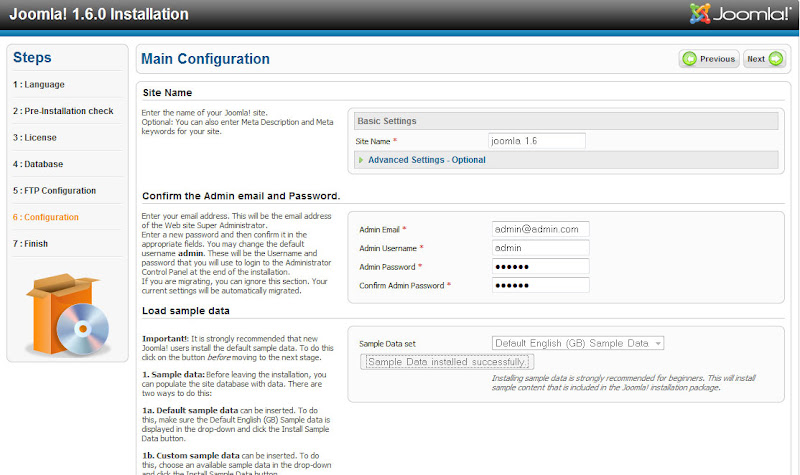This screenshot has height=475, width=800.
Task: Select step 2 : Pre-Installation check
Action: pos(63,111)
